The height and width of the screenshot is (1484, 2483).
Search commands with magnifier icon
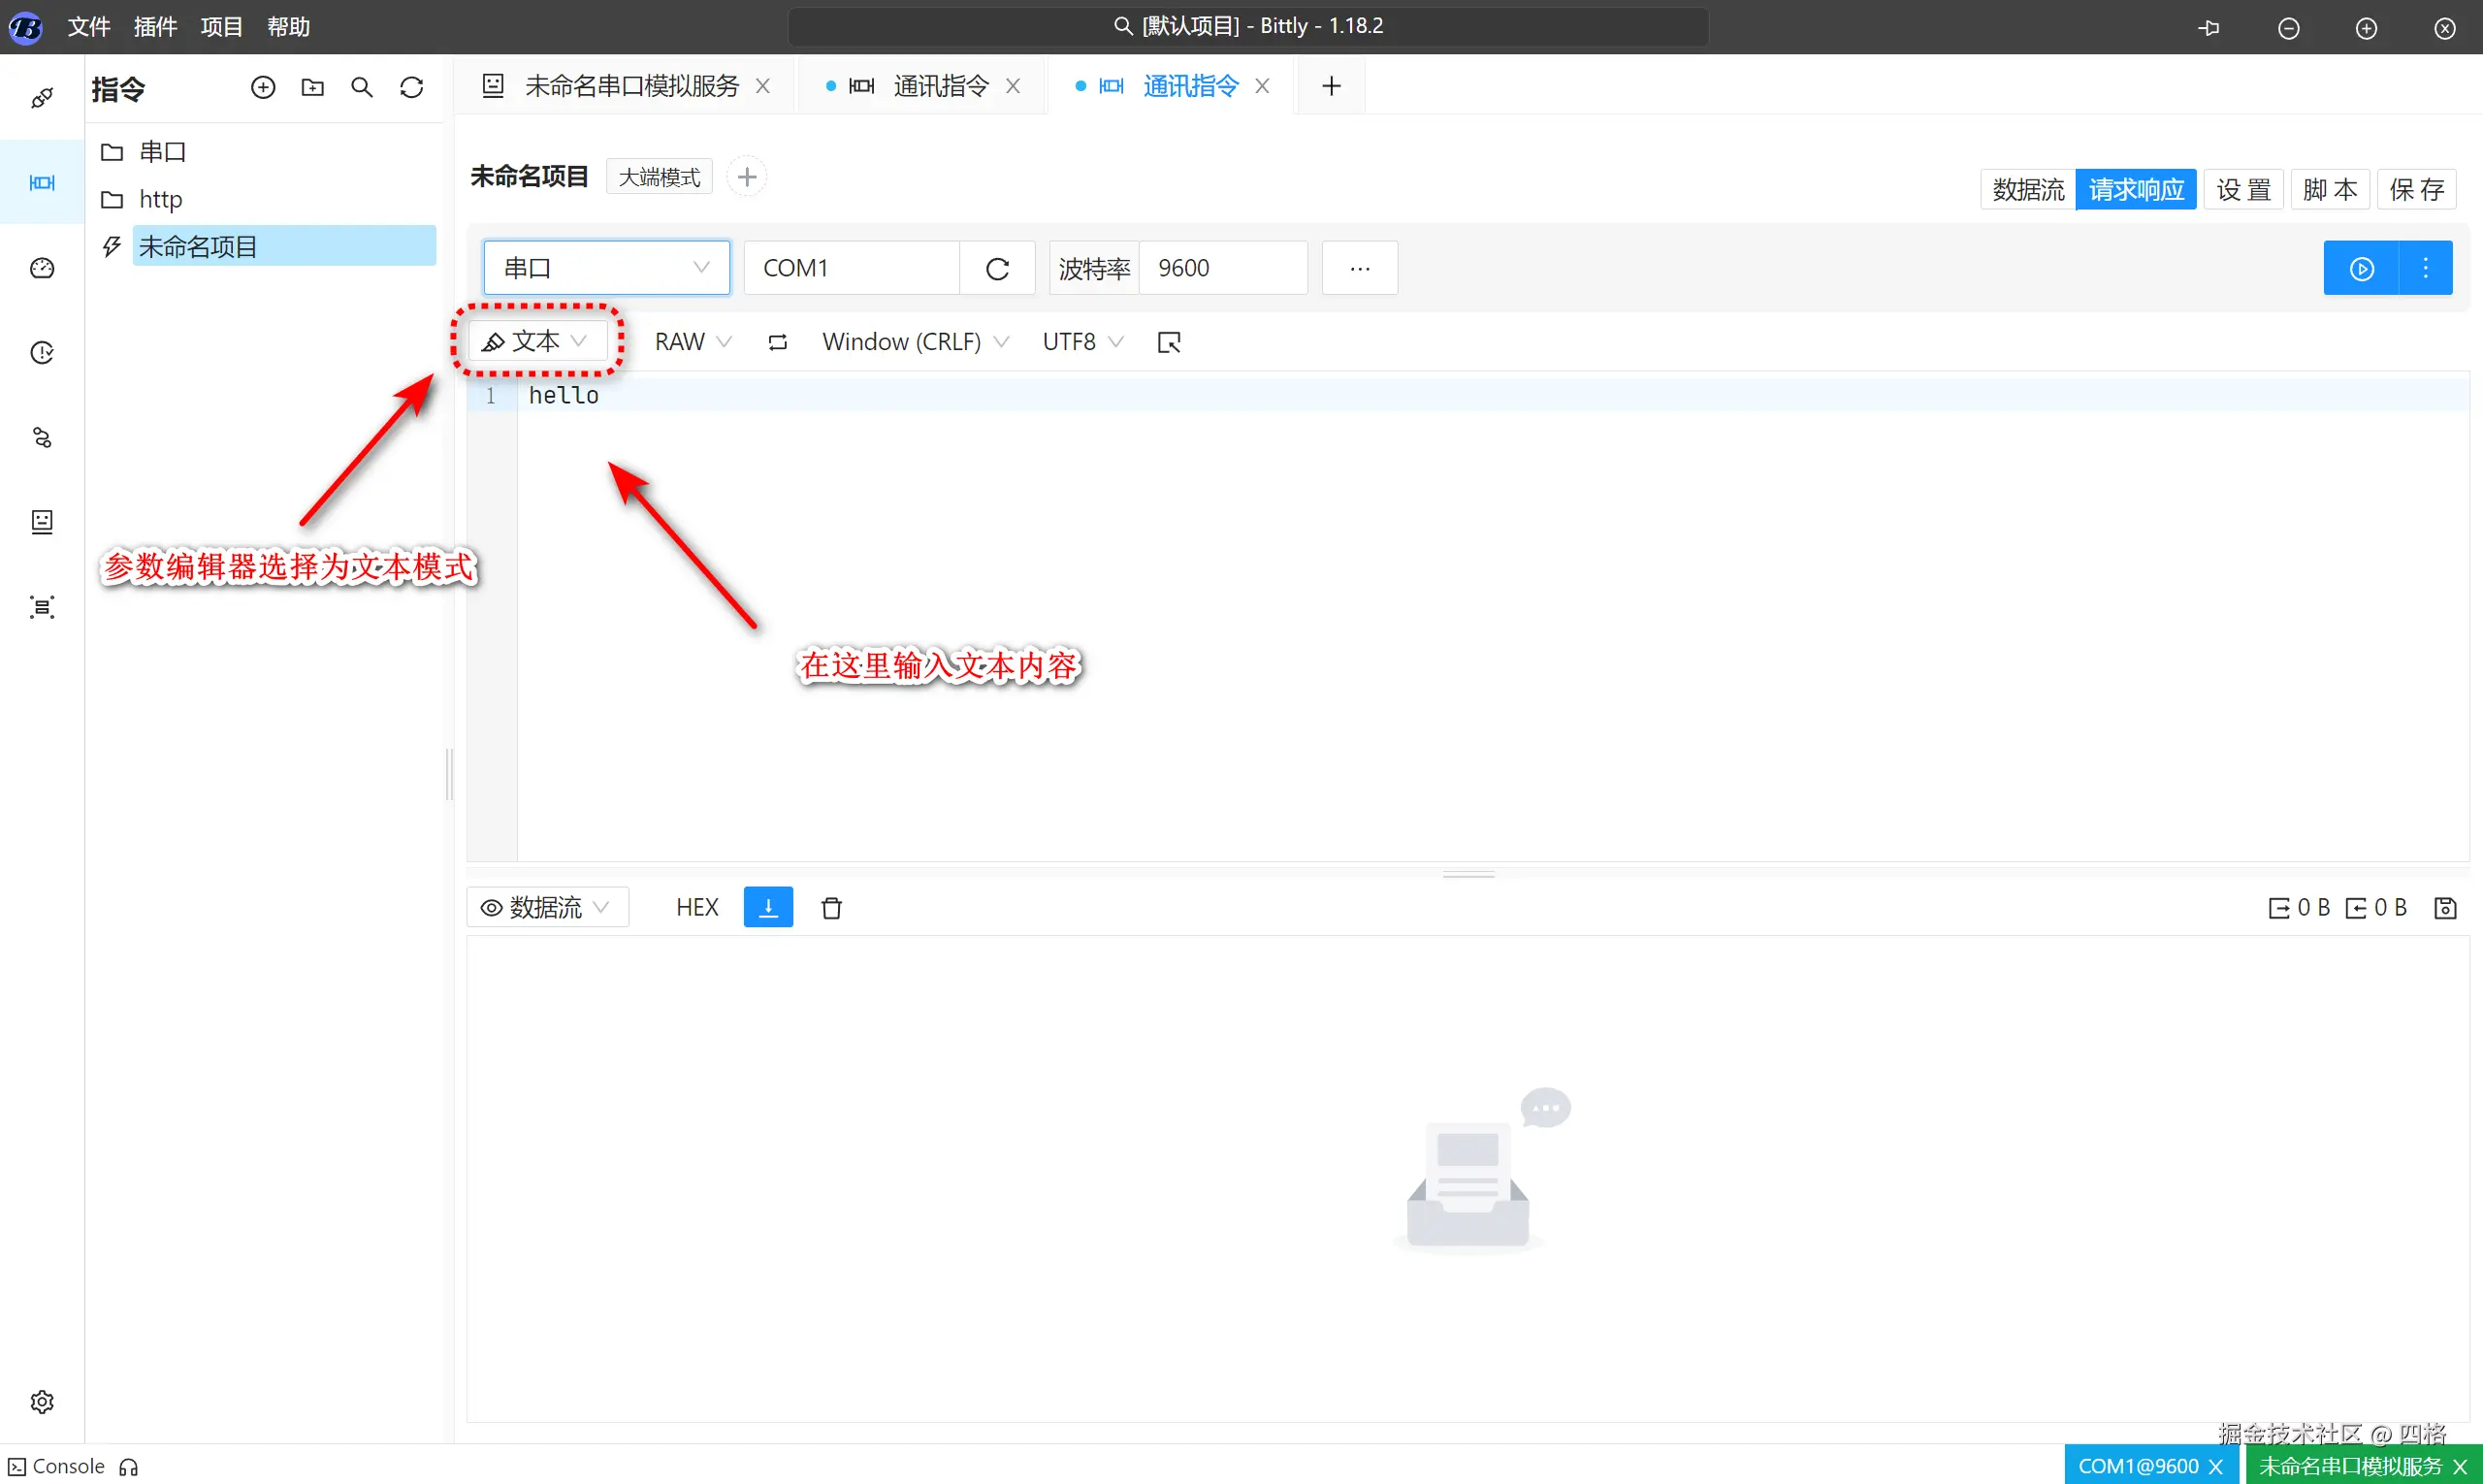point(362,88)
